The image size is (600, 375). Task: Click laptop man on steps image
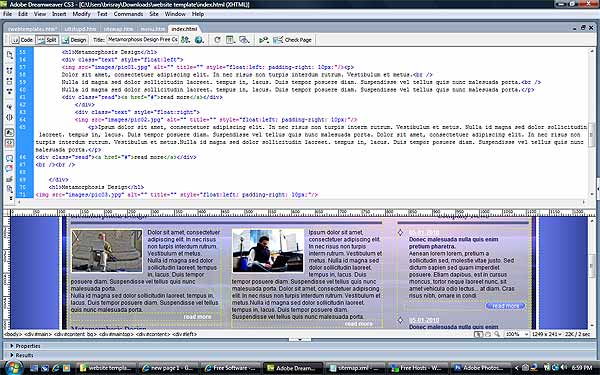(x=107, y=251)
